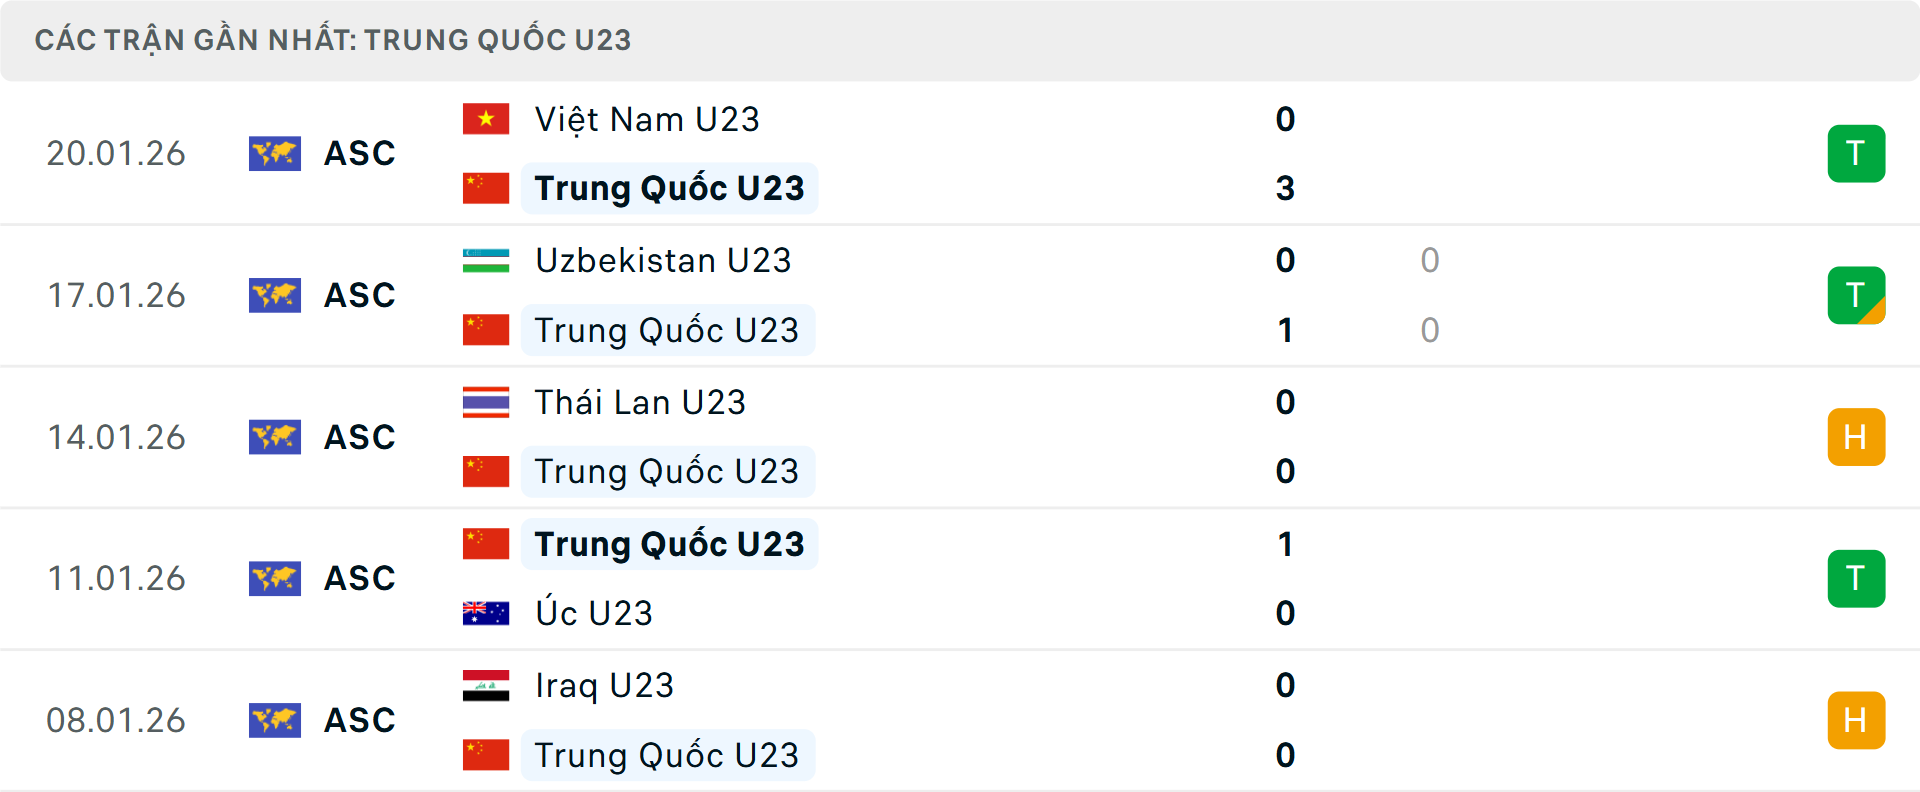Open Việt Nam U23 team page
This screenshot has height=792, width=1920.
(x=646, y=118)
